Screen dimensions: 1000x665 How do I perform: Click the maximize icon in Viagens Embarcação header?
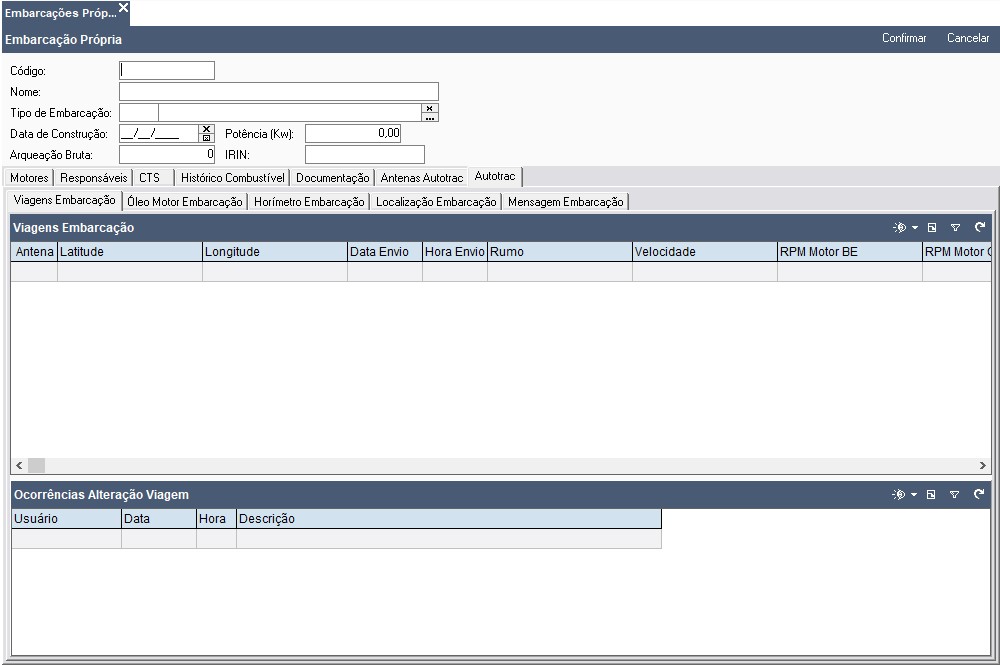coord(931,228)
